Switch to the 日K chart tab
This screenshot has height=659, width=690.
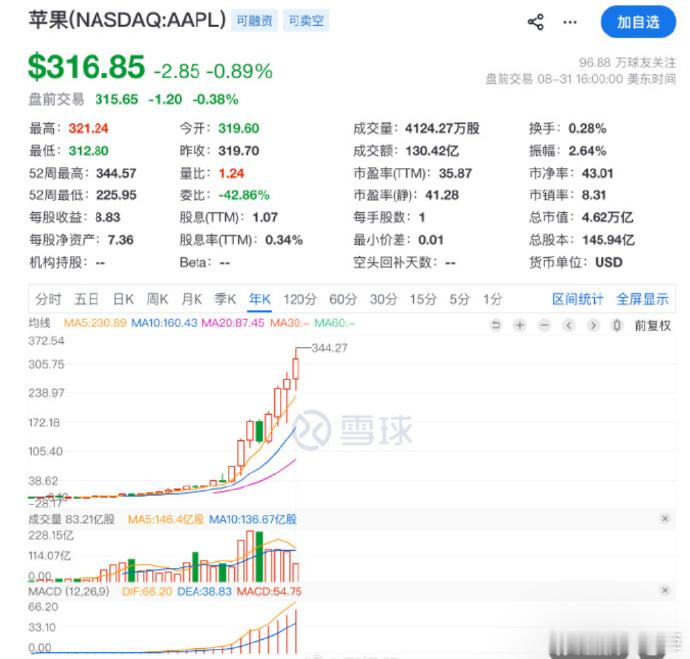[x=123, y=299]
